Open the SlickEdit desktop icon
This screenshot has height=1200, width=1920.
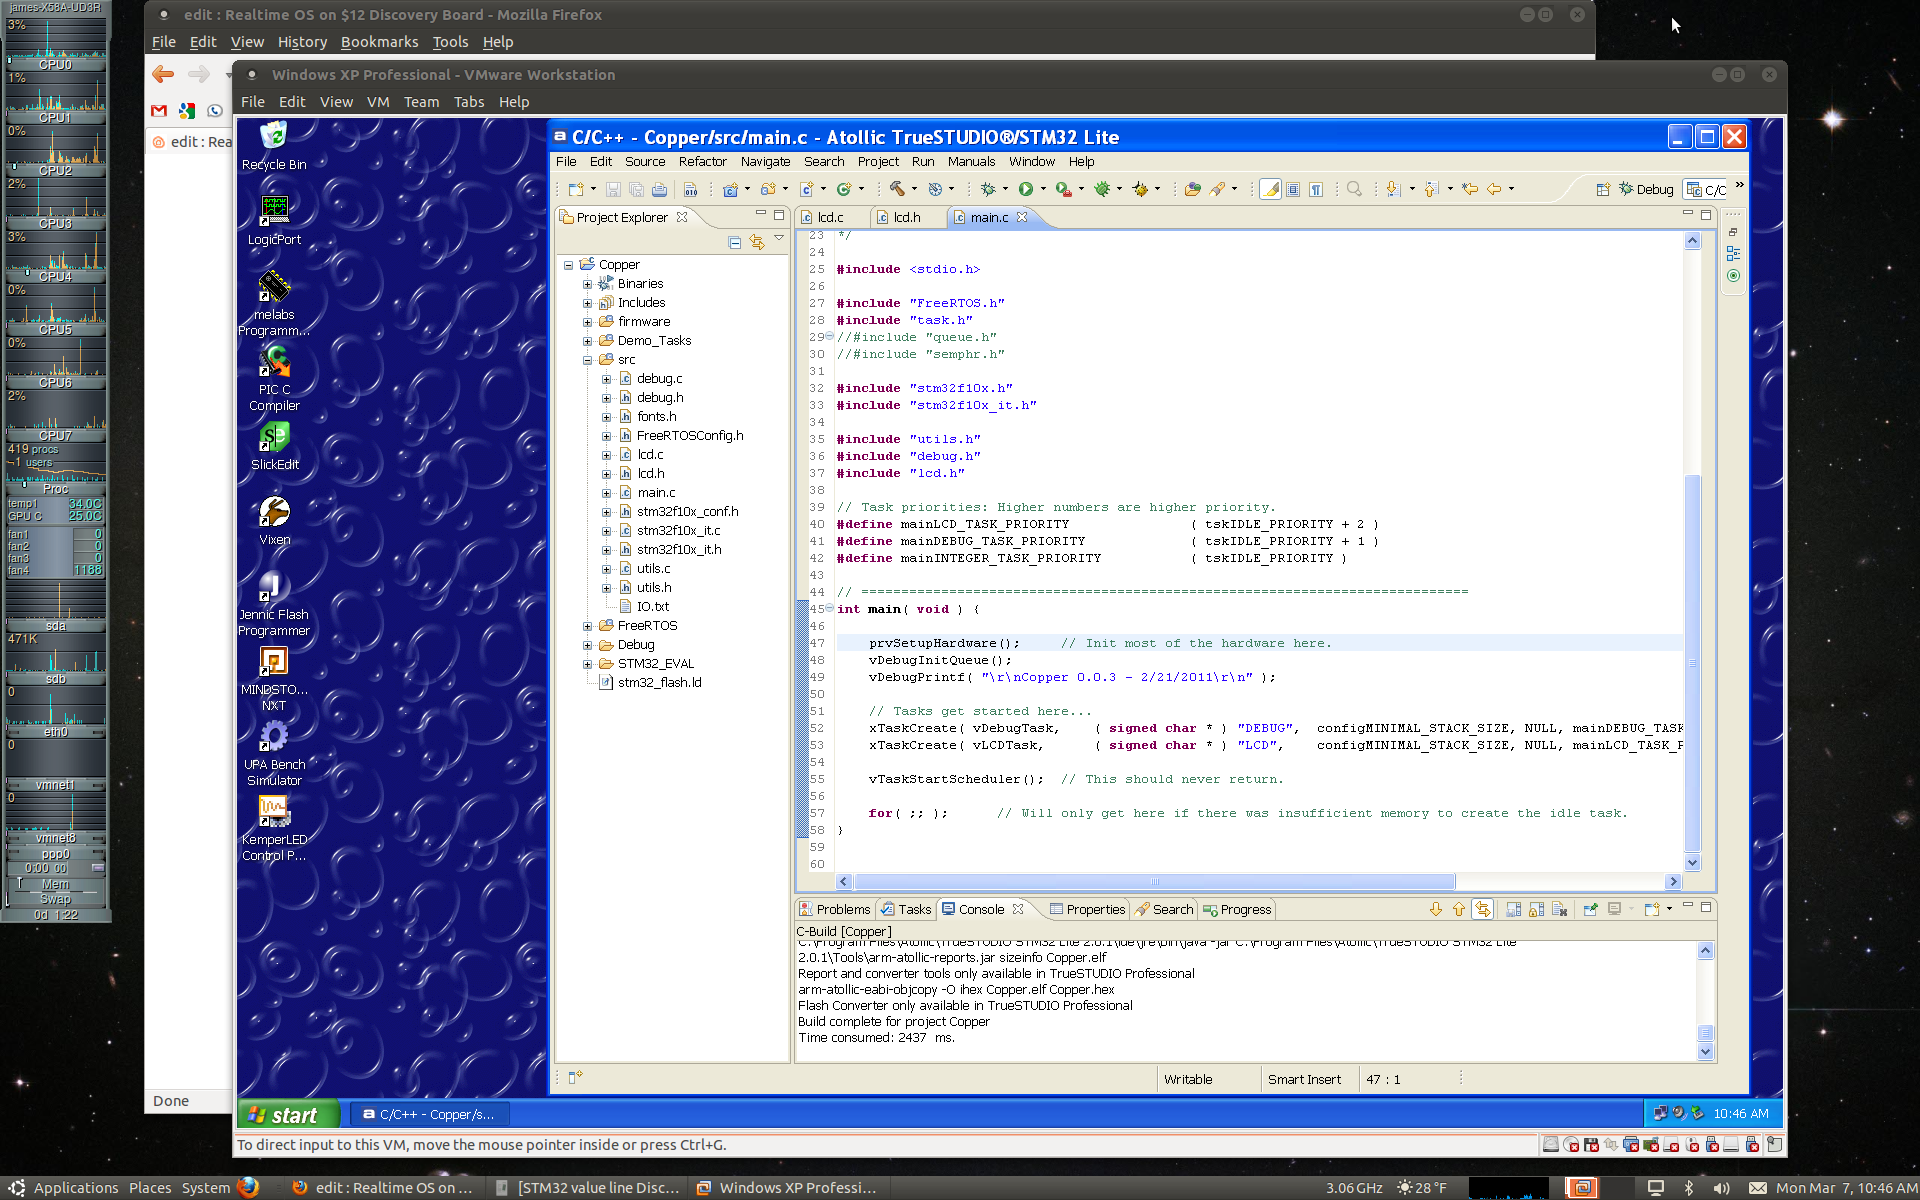tap(274, 445)
